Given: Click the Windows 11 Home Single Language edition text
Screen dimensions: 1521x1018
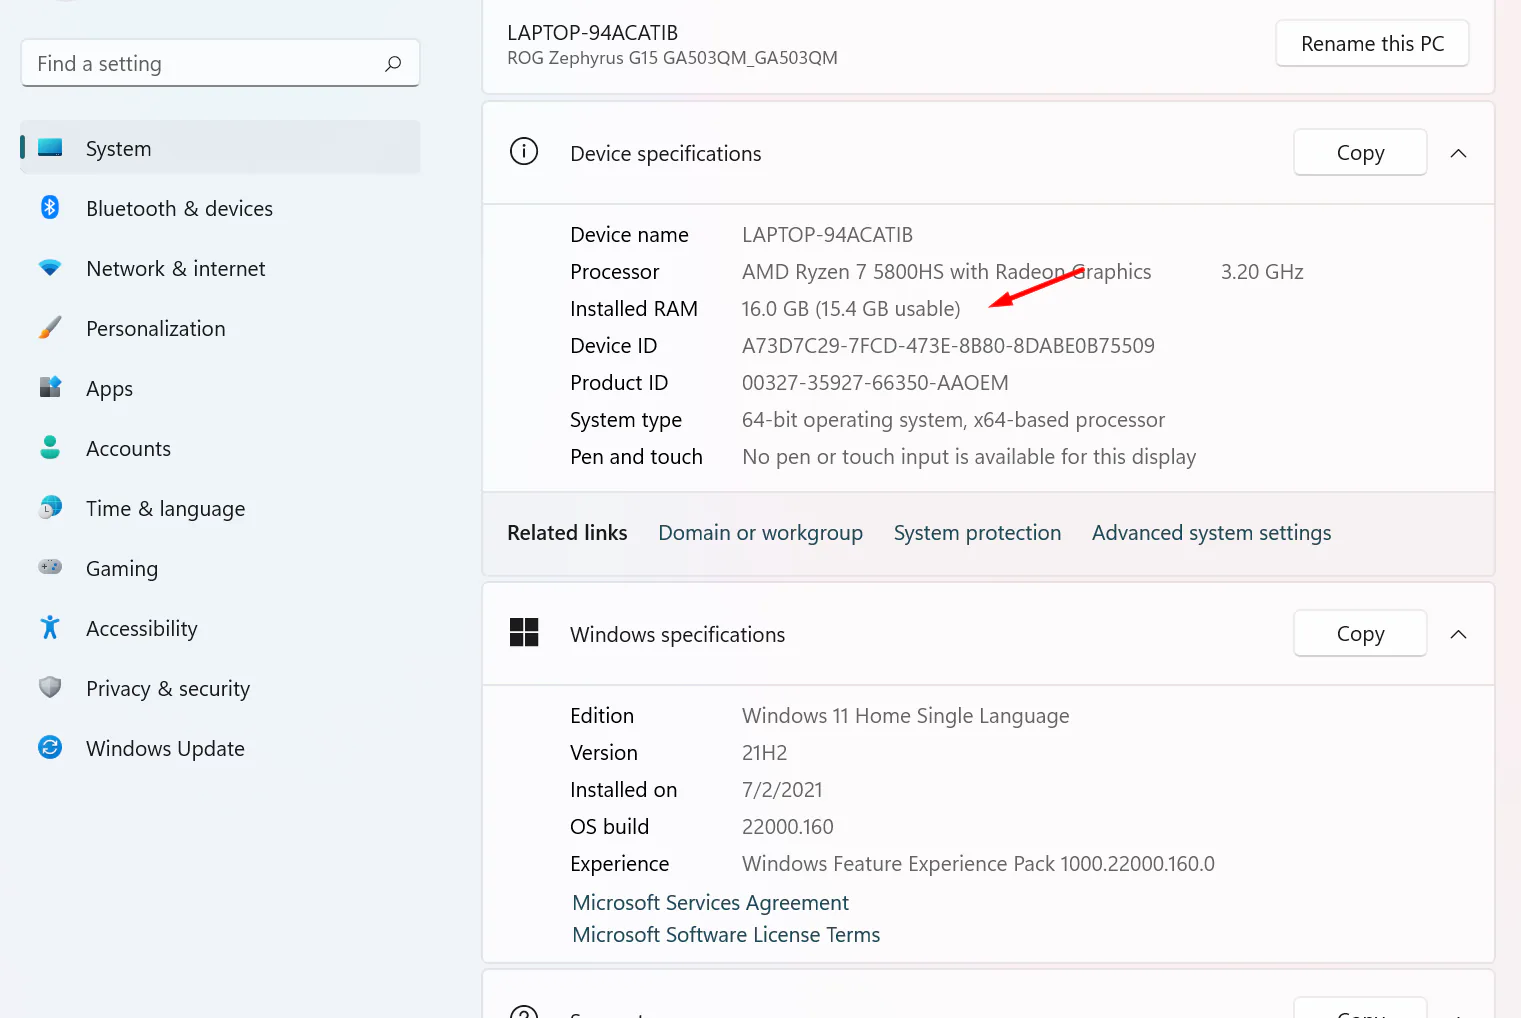Looking at the screenshot, I should click(905, 716).
